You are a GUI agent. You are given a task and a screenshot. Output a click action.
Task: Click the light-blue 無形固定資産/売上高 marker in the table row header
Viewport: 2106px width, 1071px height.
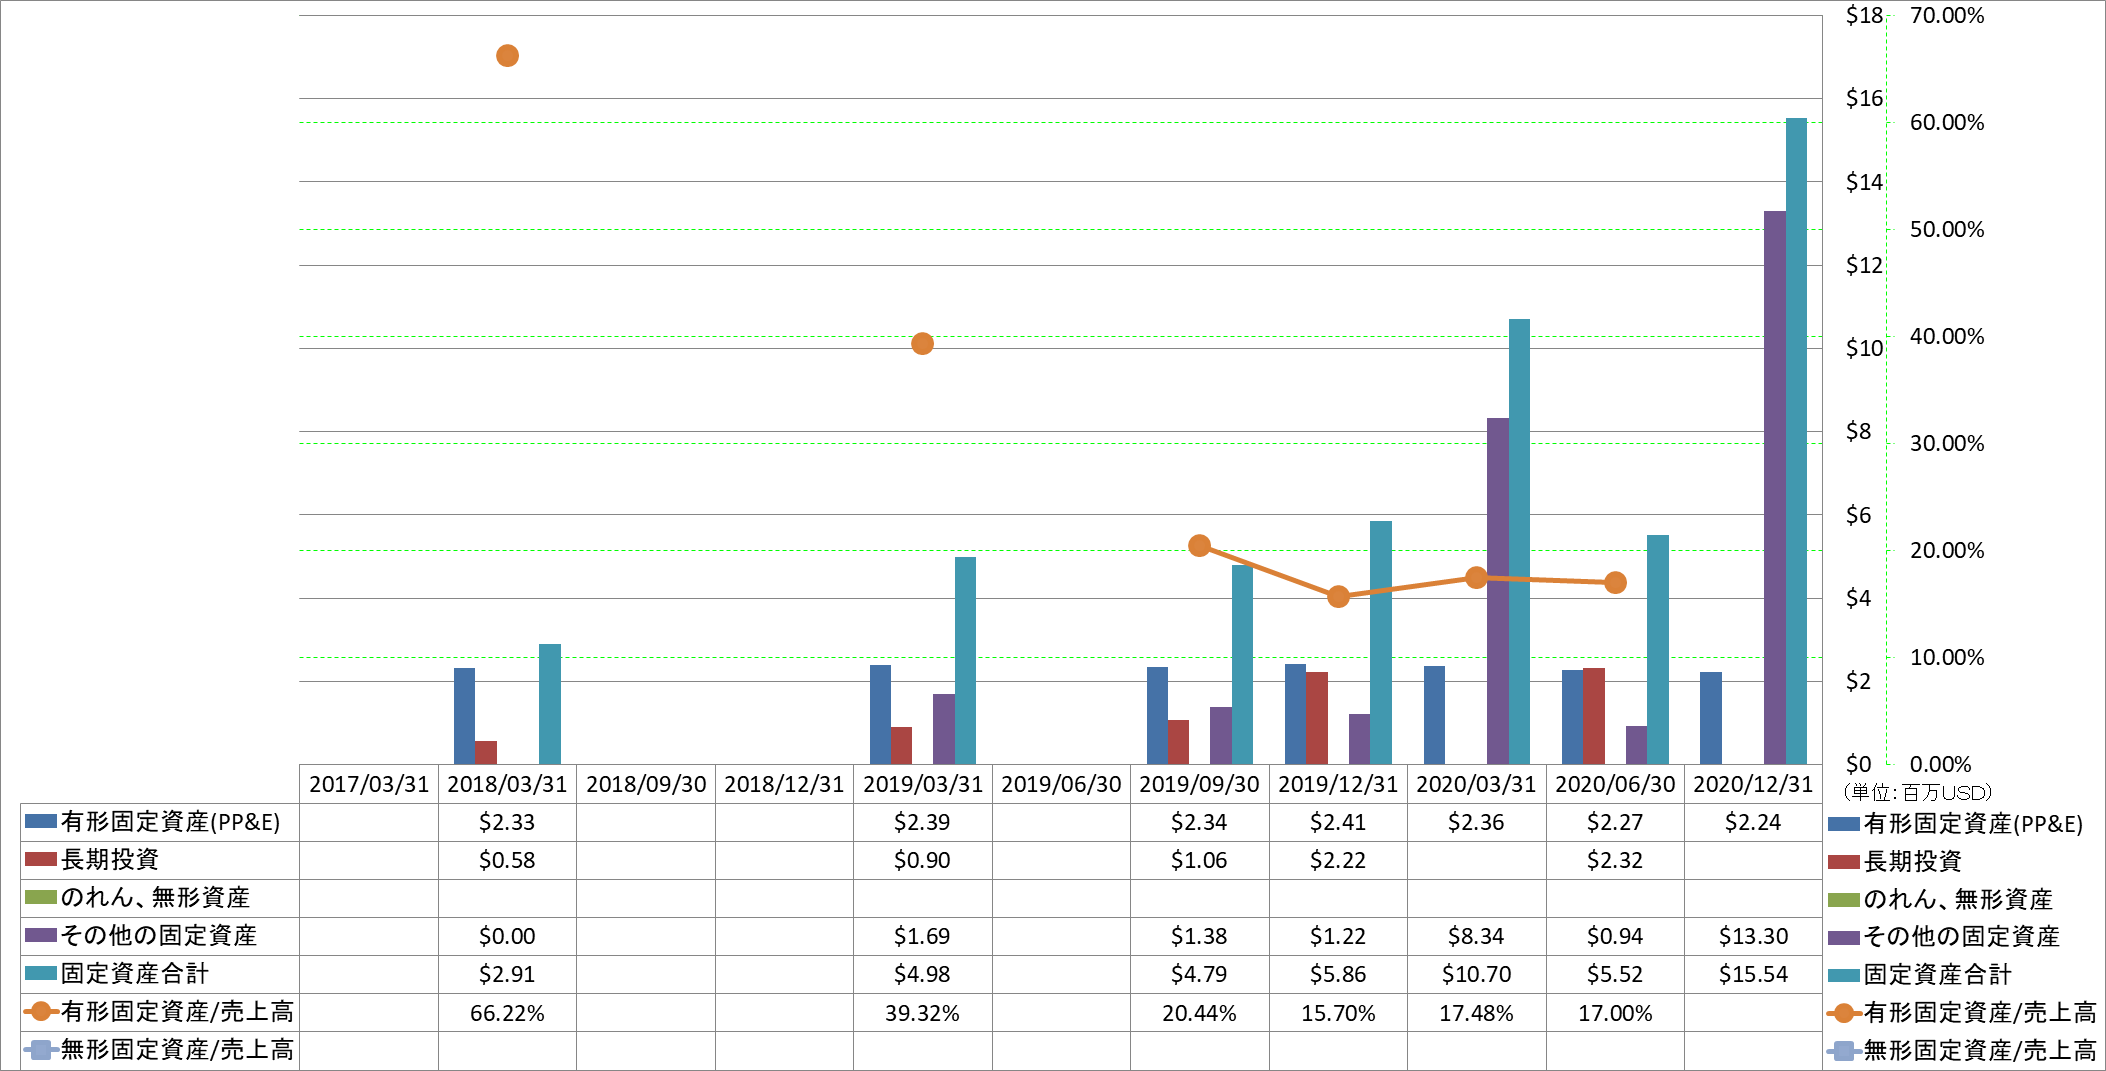(40, 1050)
